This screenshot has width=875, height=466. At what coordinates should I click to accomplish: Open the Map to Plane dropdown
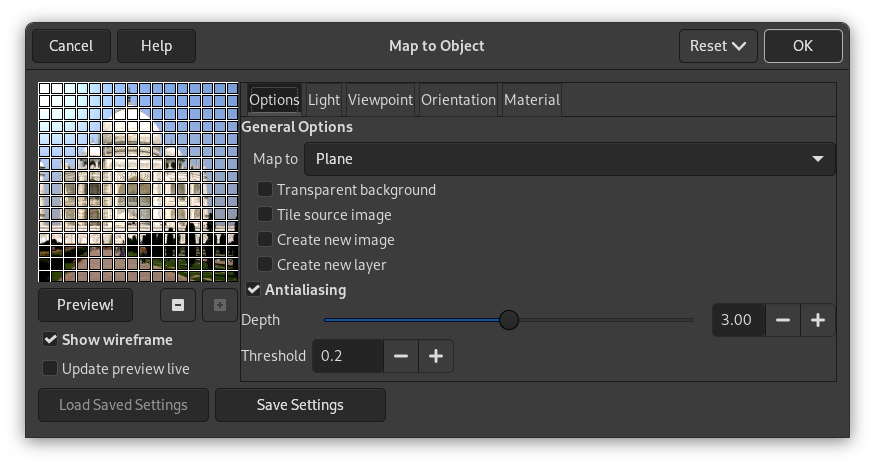point(569,159)
